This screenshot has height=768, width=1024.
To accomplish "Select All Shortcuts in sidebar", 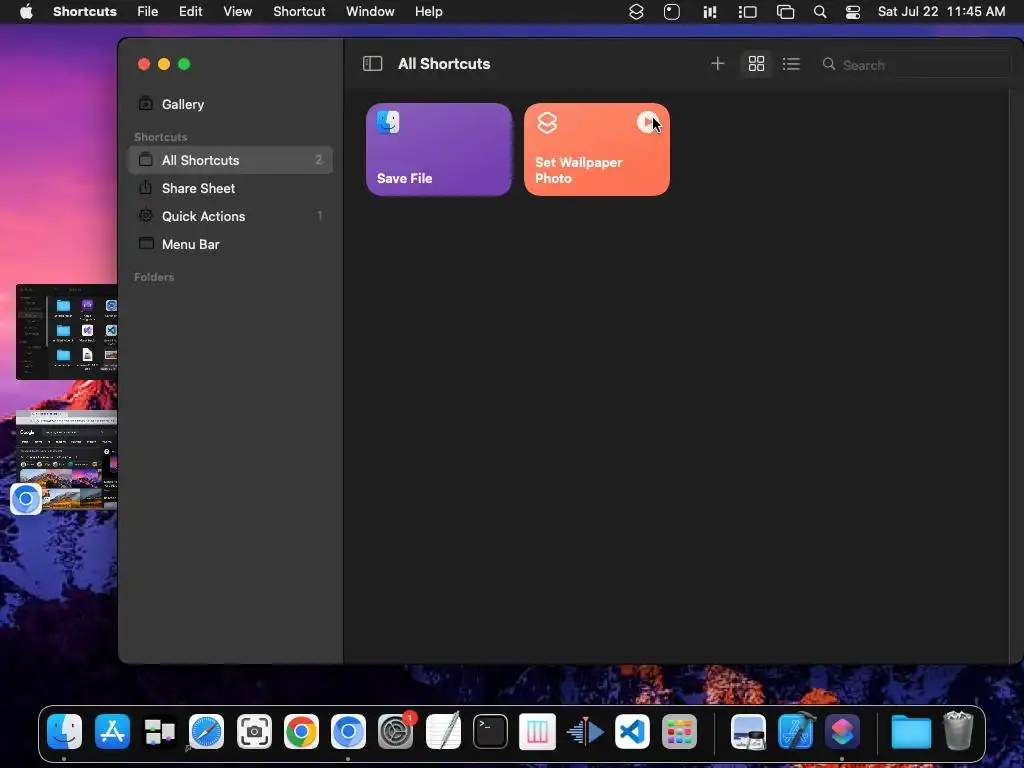I will point(231,160).
